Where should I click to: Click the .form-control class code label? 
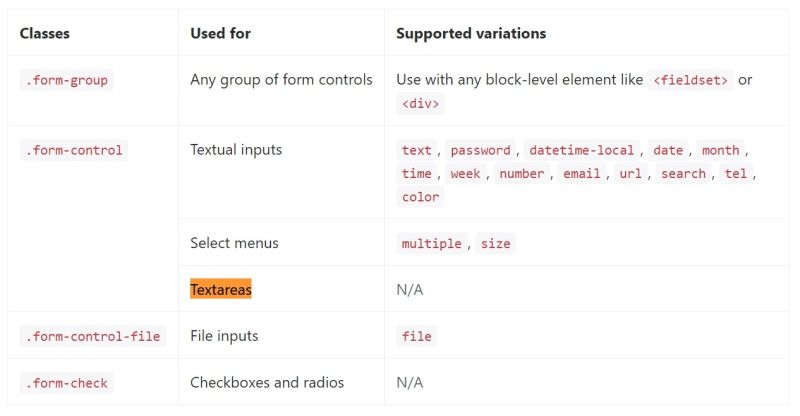click(x=72, y=150)
